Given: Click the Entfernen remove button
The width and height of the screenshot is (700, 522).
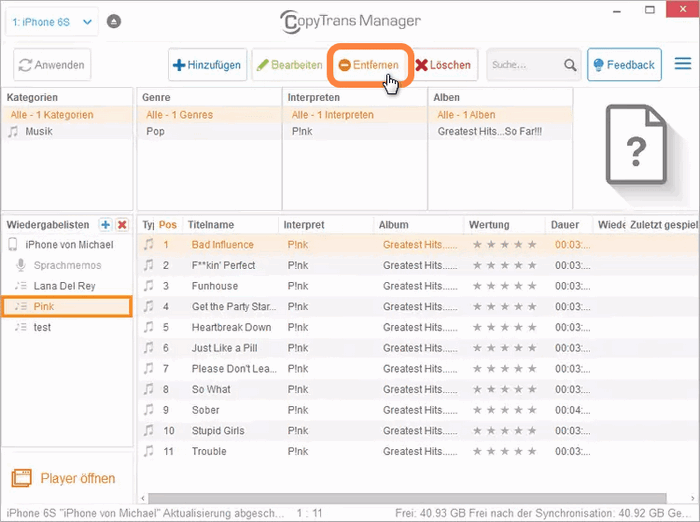Looking at the screenshot, I should click(369, 65).
